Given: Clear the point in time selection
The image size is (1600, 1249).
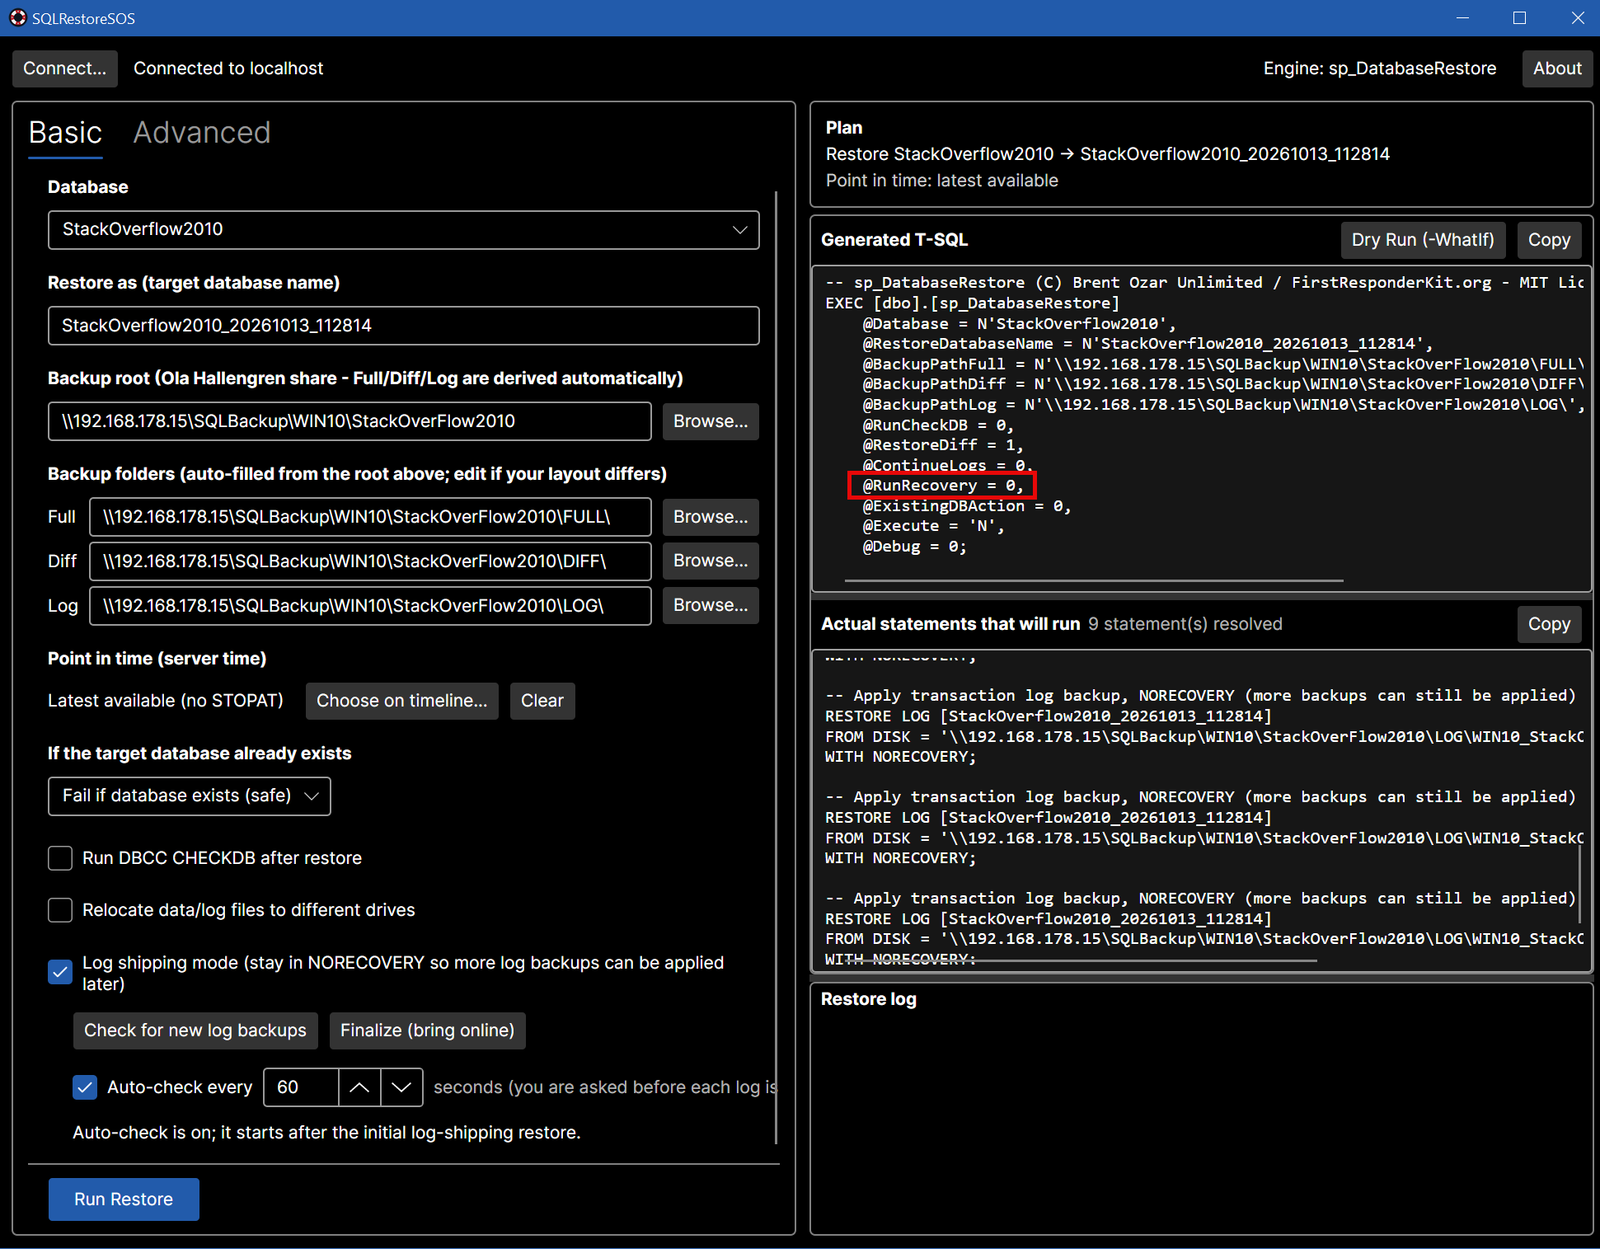Looking at the screenshot, I should pyautogui.click(x=542, y=701).
